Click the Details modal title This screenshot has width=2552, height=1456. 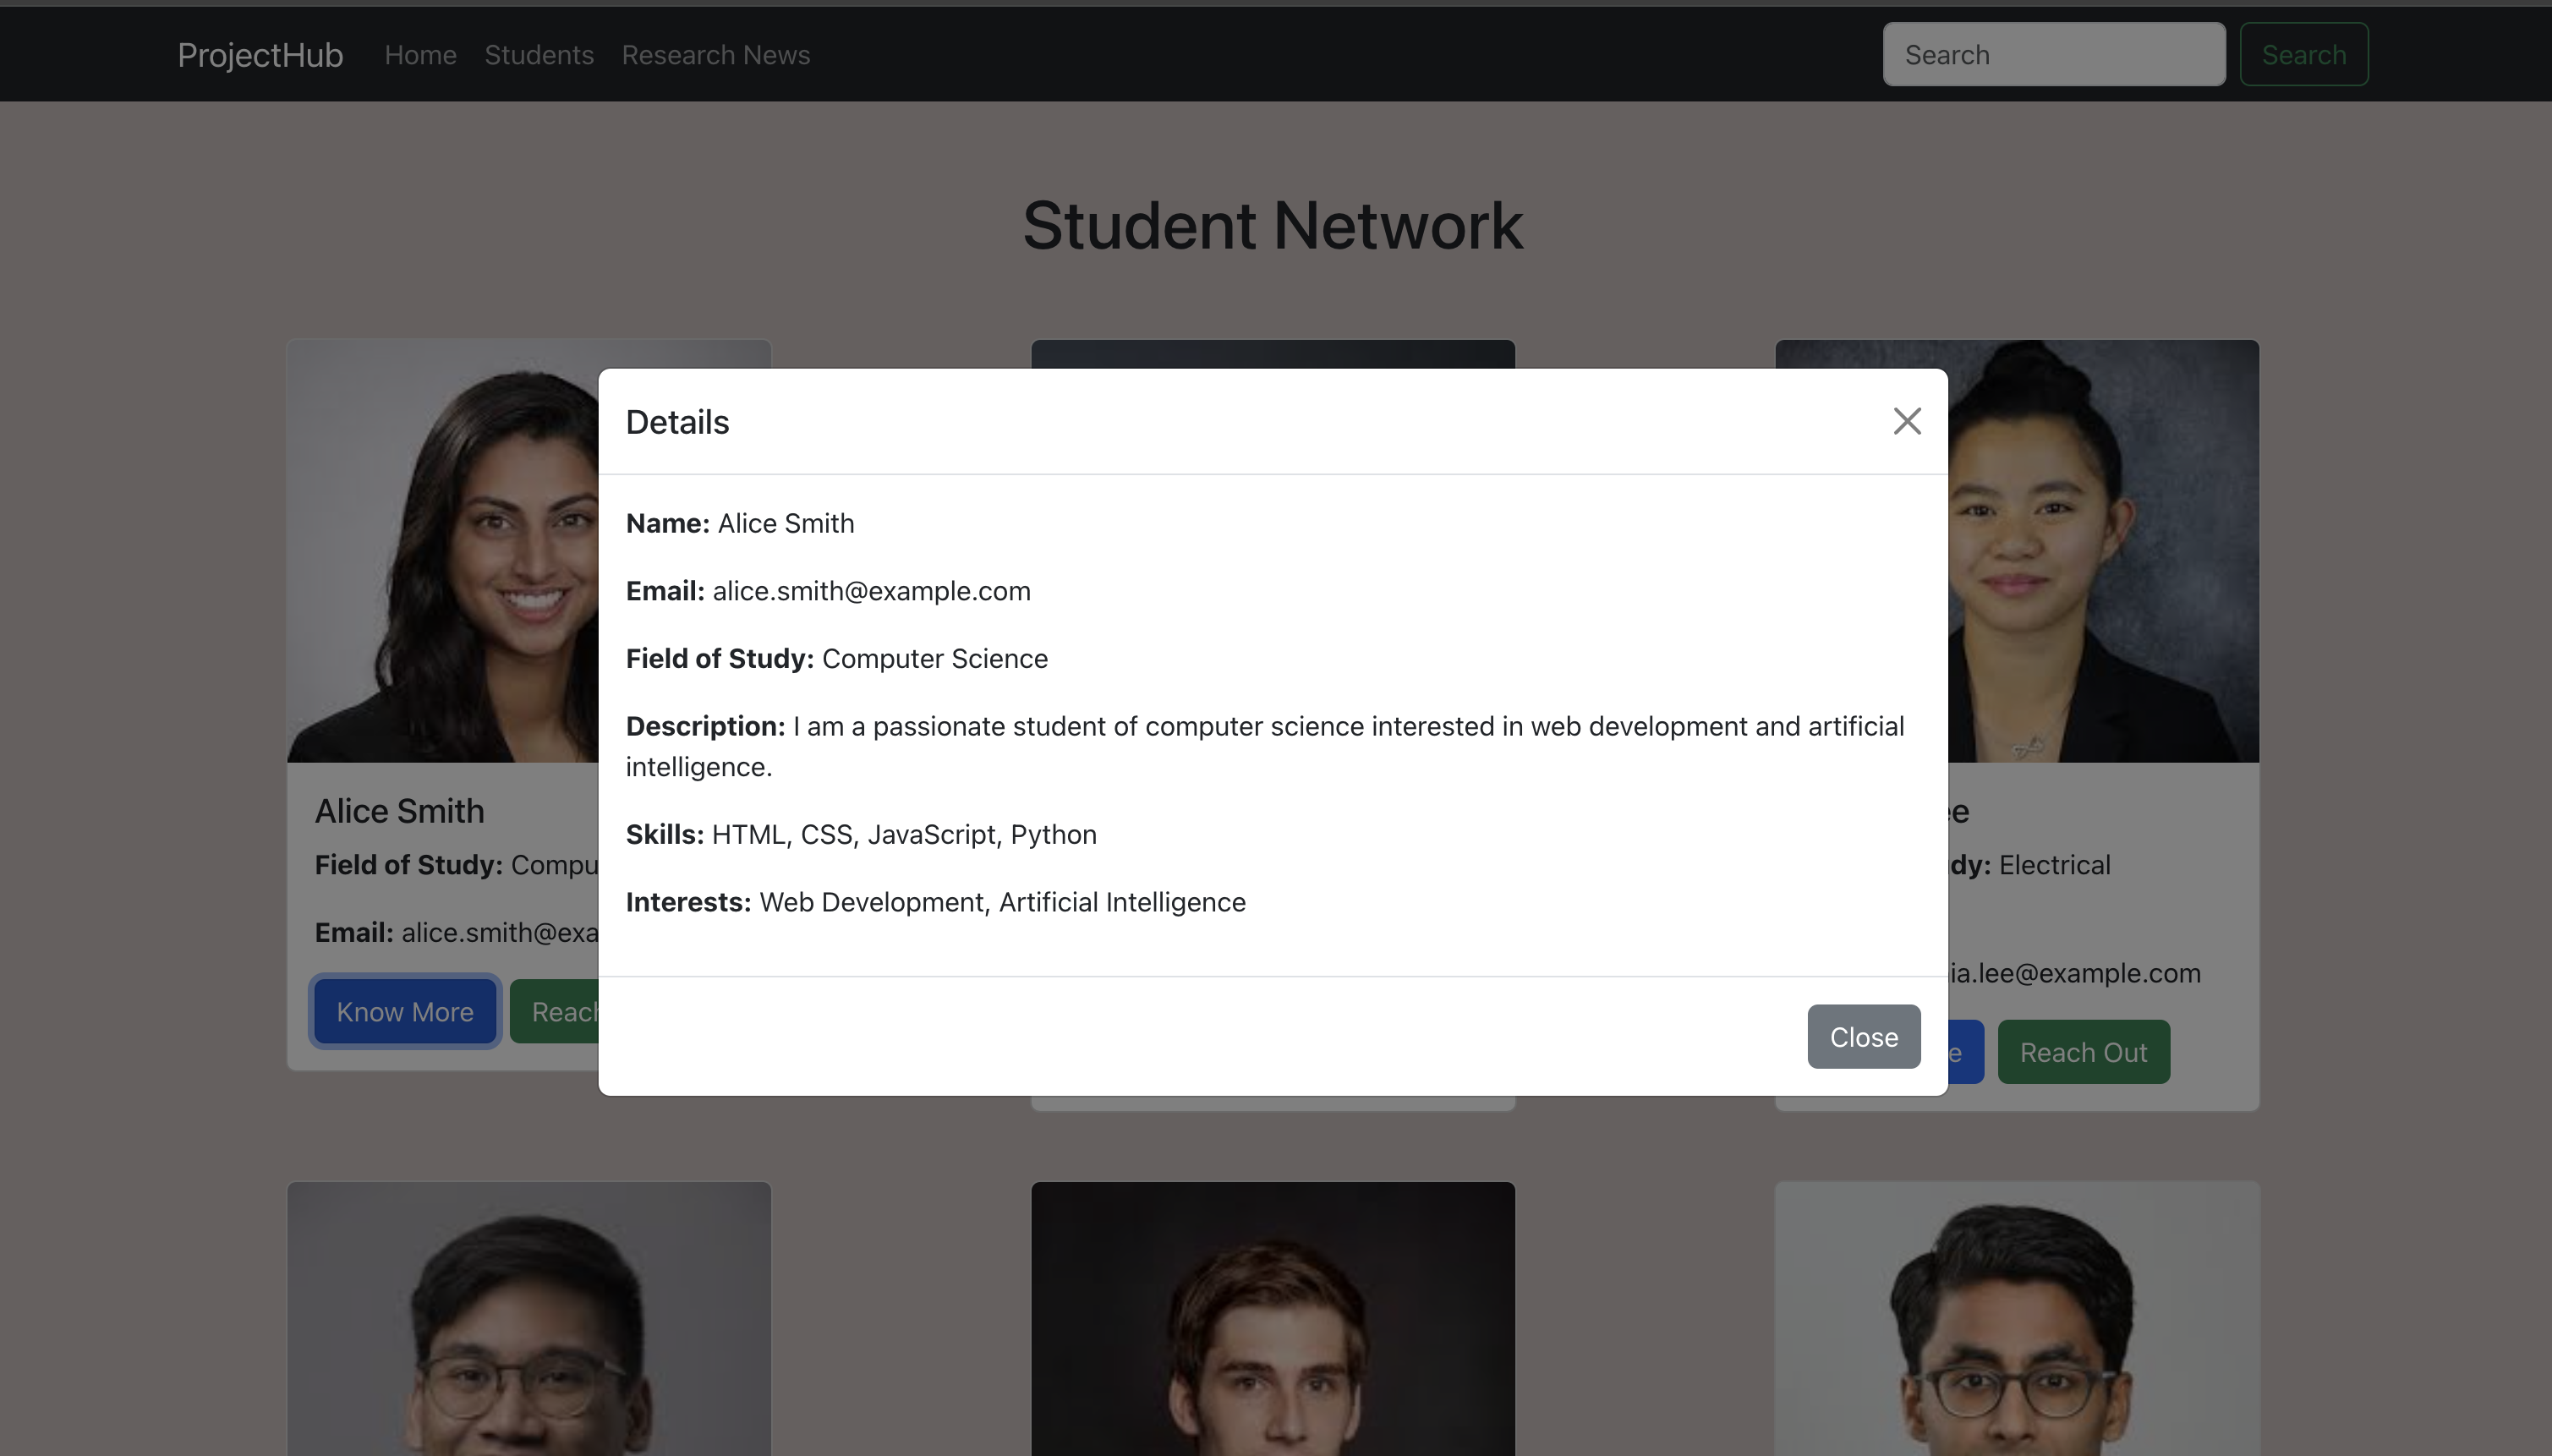677,422
